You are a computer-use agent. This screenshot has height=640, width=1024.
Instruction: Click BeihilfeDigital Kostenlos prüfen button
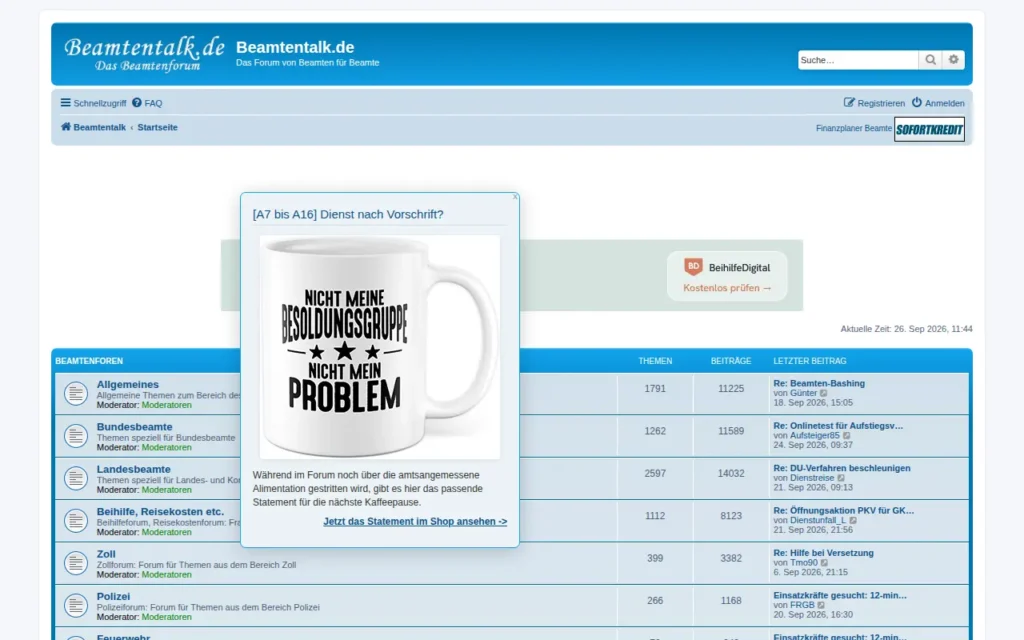coord(727,277)
